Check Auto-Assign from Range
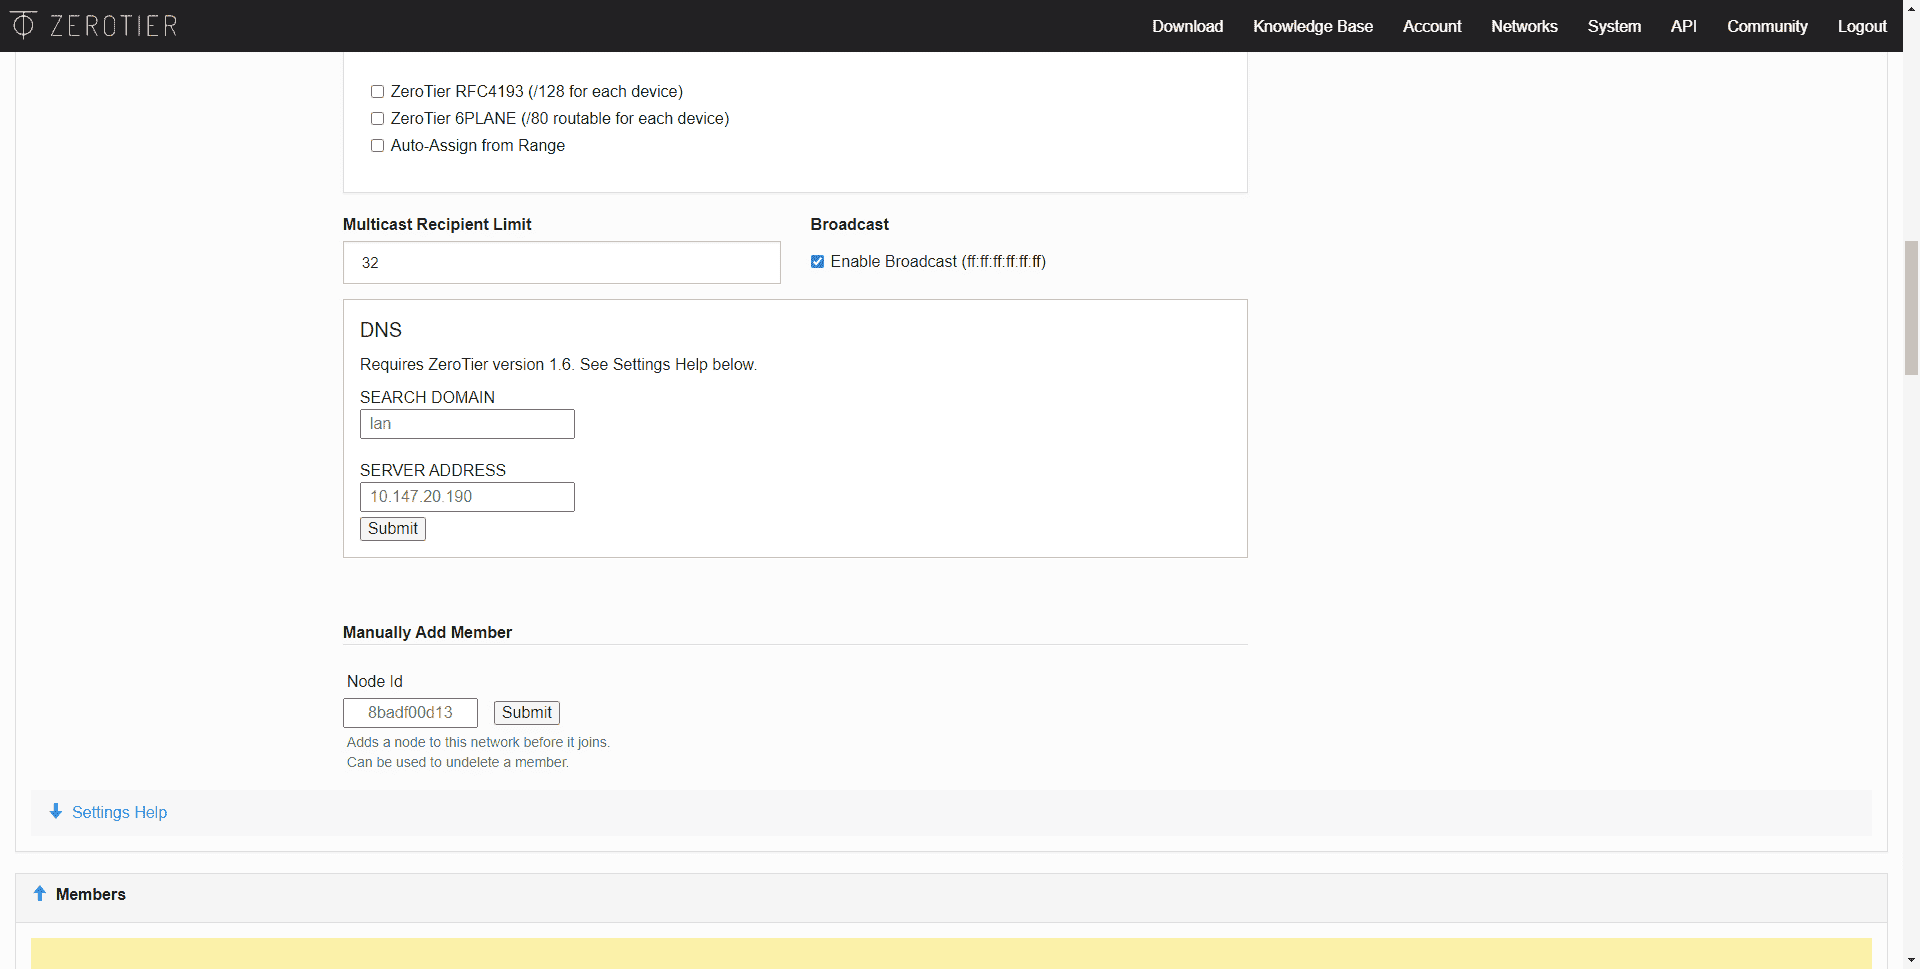The image size is (1920, 969). (x=377, y=145)
